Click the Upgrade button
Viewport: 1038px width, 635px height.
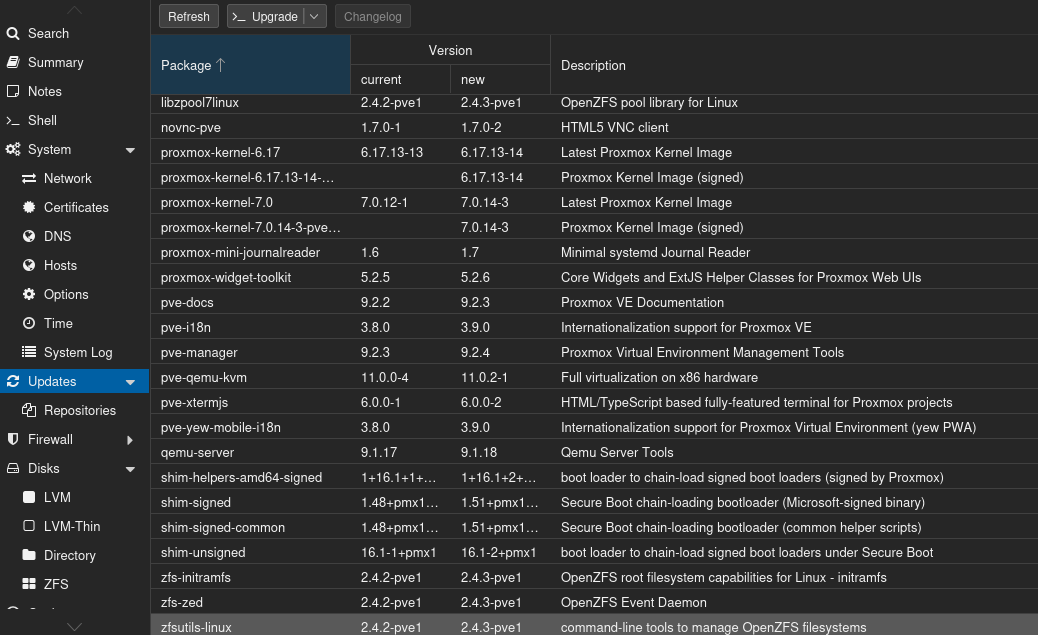coord(265,17)
